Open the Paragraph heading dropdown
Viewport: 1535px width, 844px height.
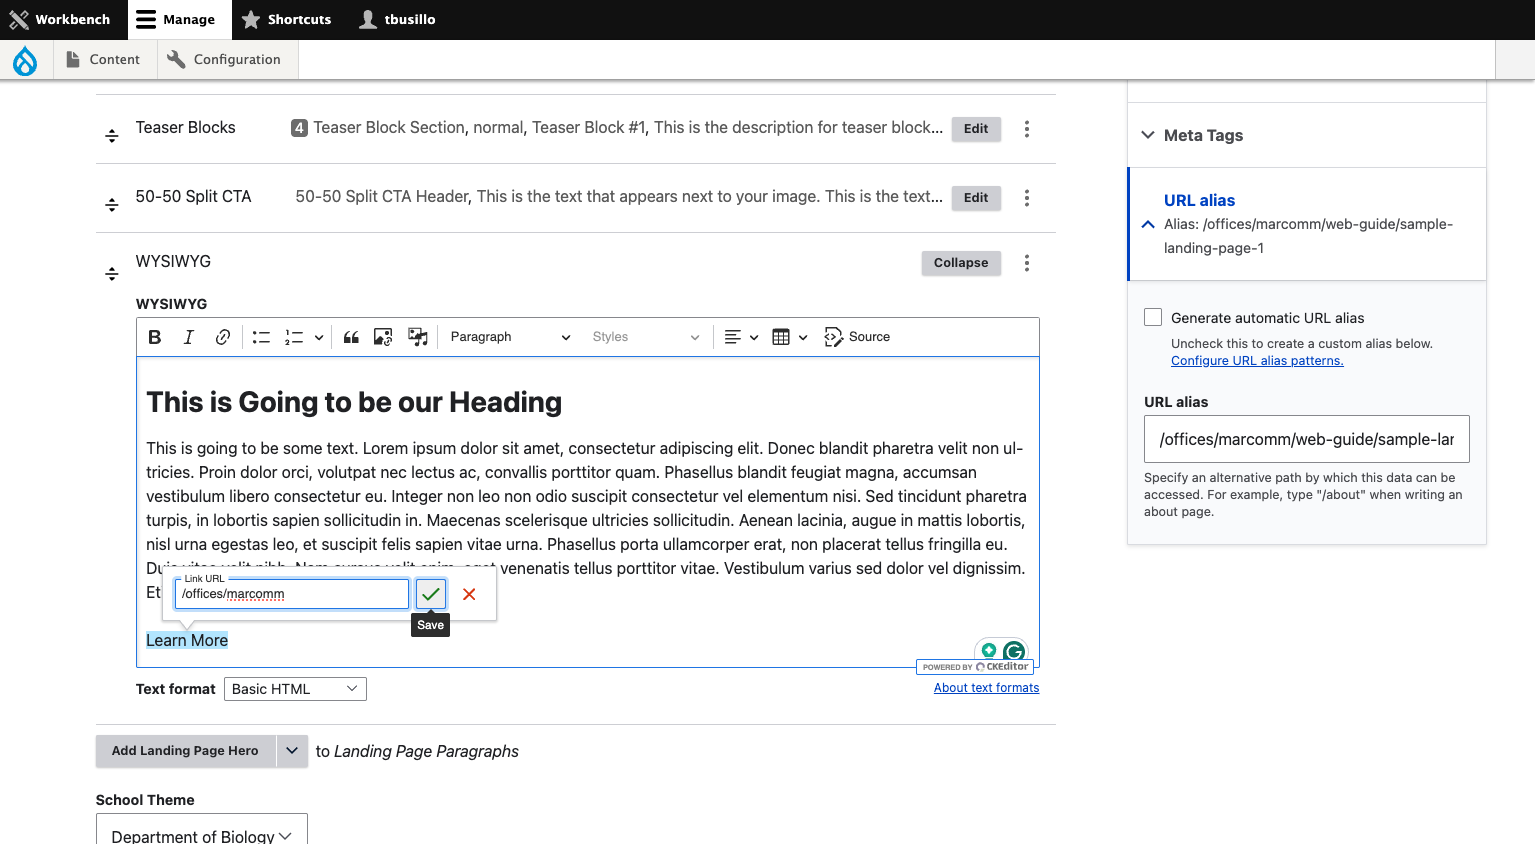coord(510,337)
